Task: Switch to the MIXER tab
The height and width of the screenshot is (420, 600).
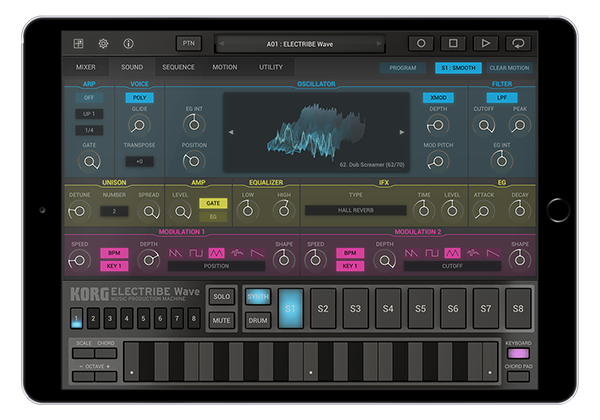Action: [x=86, y=67]
